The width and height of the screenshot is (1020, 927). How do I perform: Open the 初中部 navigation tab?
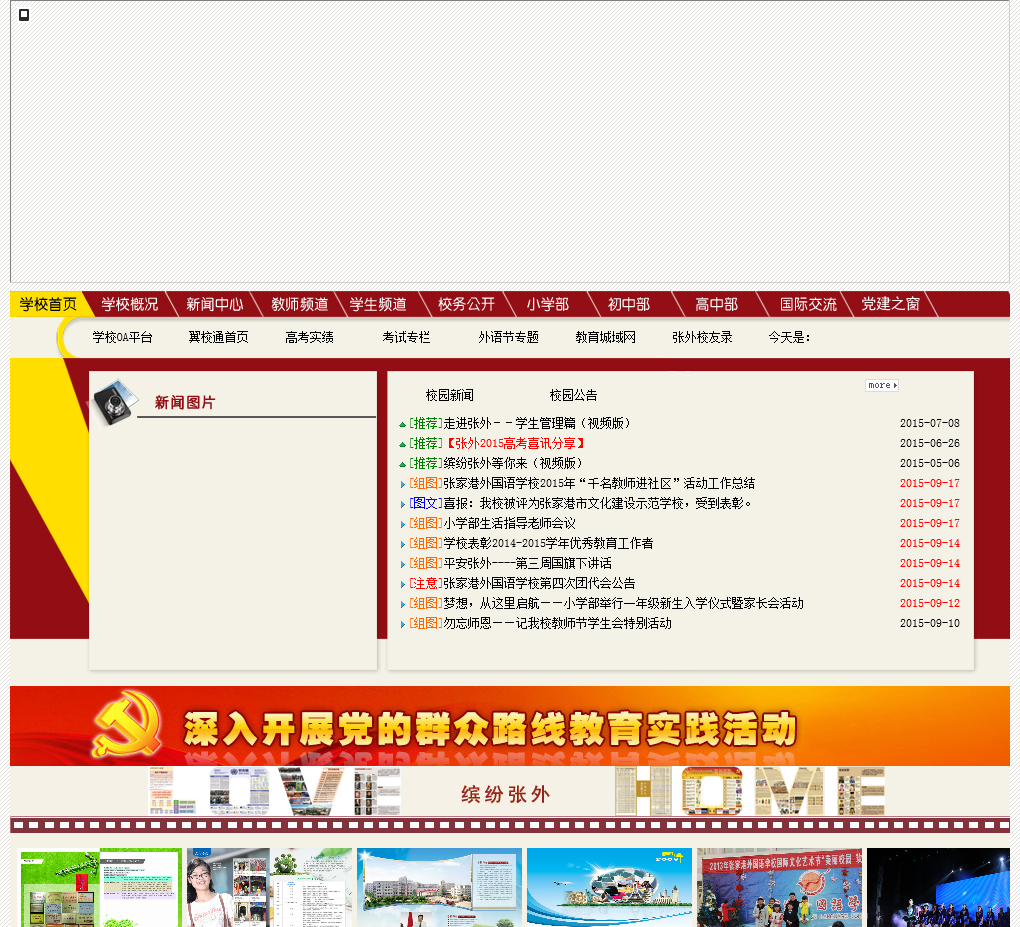tap(629, 304)
